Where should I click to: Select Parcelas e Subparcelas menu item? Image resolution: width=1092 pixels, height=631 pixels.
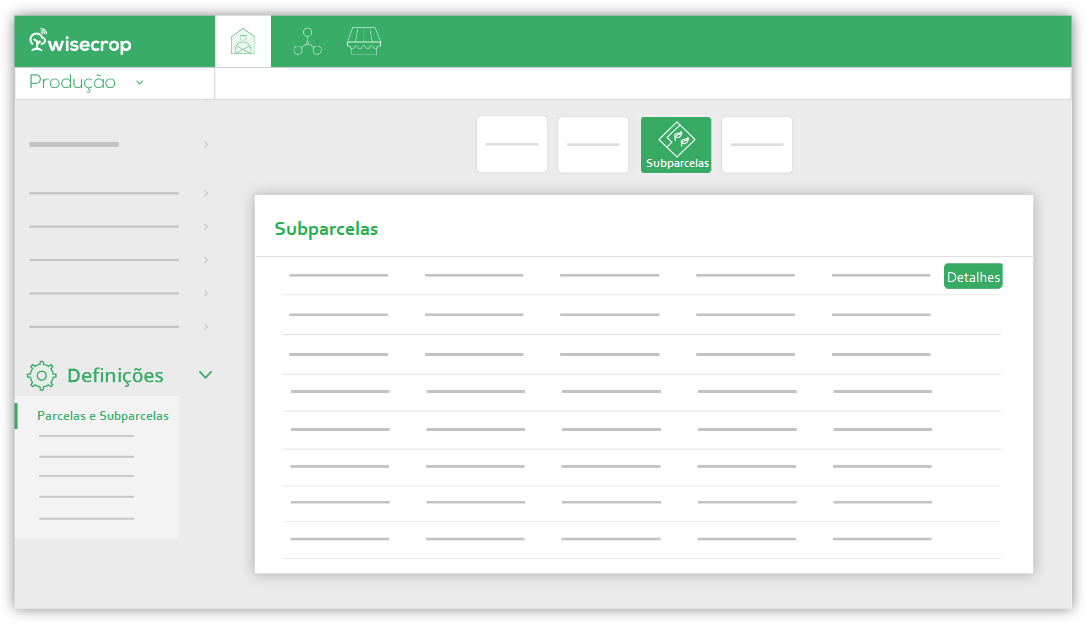pos(103,416)
